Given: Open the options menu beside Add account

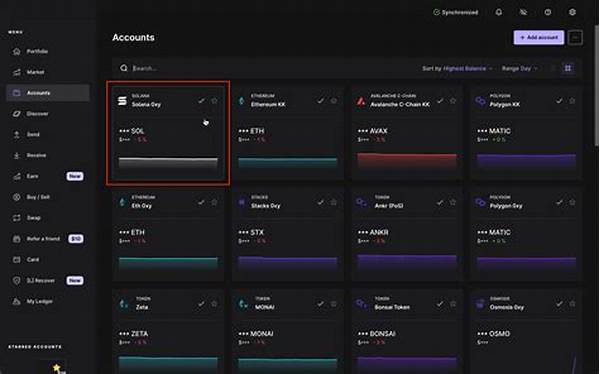Looking at the screenshot, I should [x=575, y=38].
